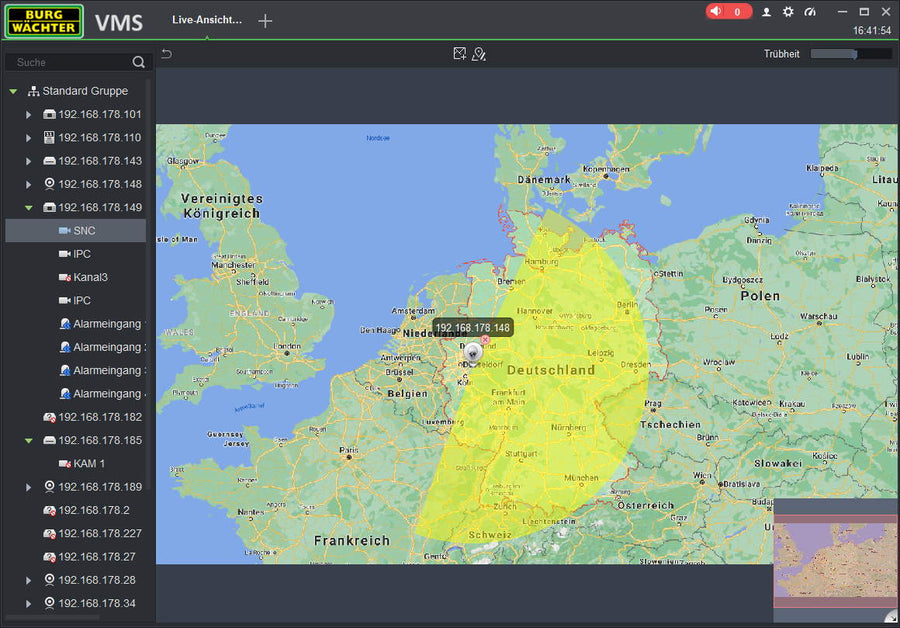Click the system gauge icon
The image size is (900, 628).
coord(810,12)
